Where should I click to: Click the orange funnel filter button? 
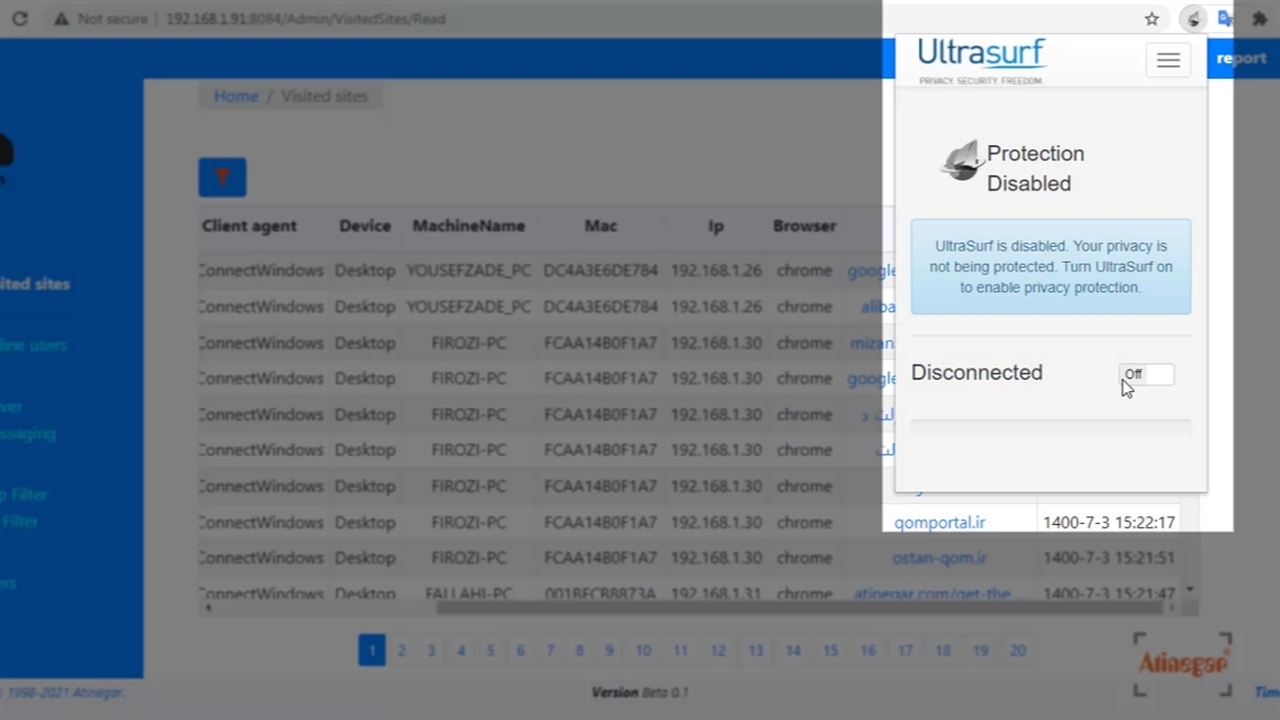point(222,177)
